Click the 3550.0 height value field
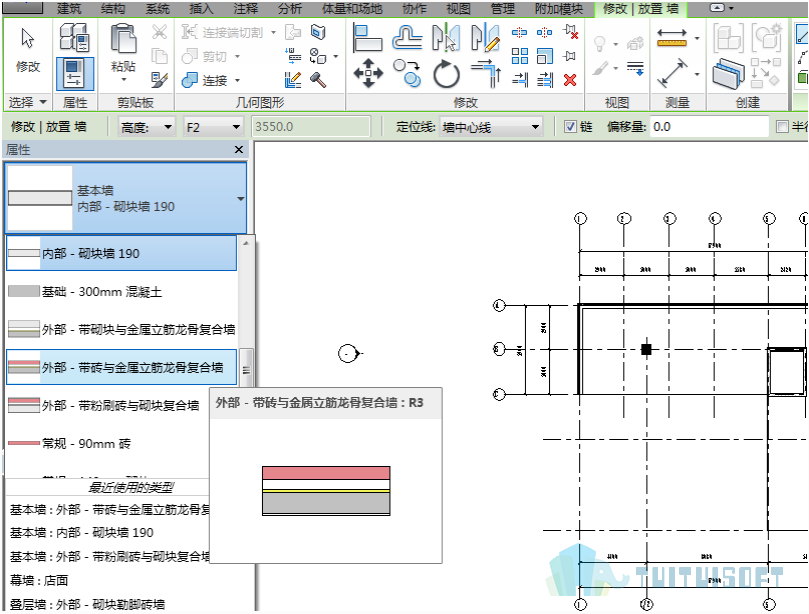Screen dimensions: 809x614 click(x=311, y=127)
